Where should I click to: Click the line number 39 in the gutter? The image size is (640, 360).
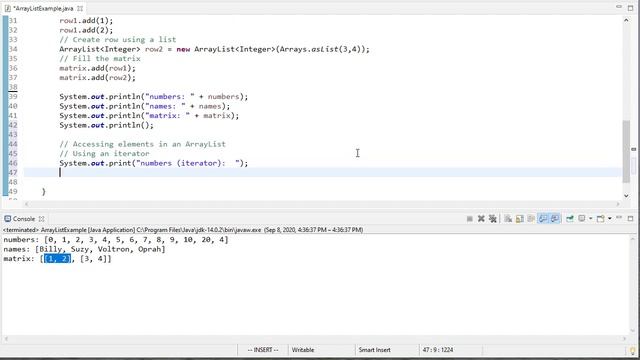tap(13, 97)
